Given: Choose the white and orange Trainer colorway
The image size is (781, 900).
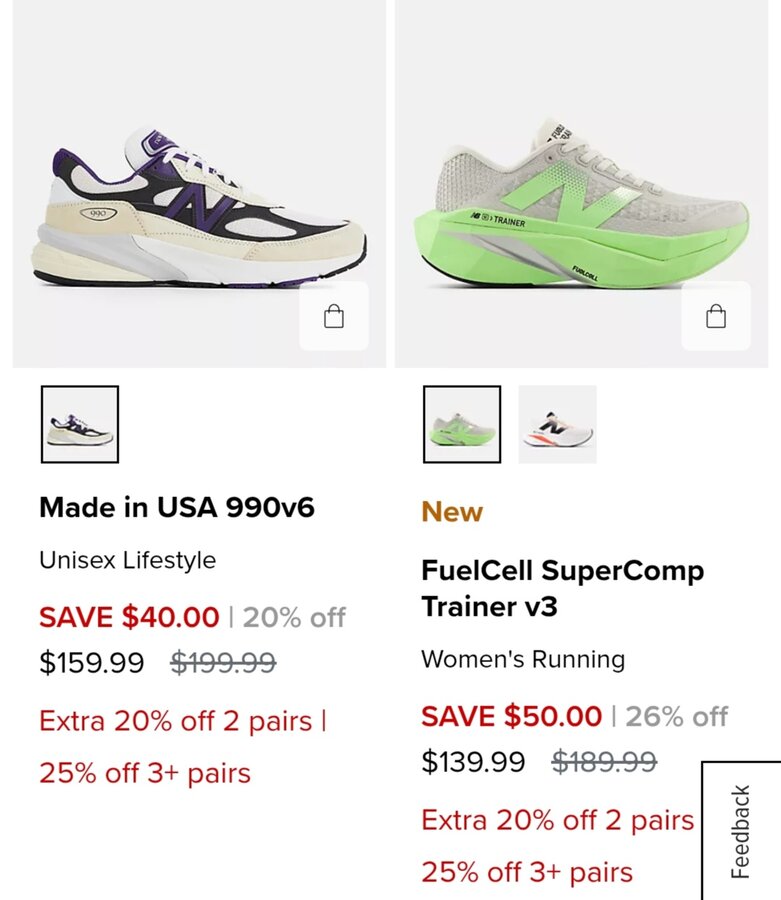Looking at the screenshot, I should [557, 424].
